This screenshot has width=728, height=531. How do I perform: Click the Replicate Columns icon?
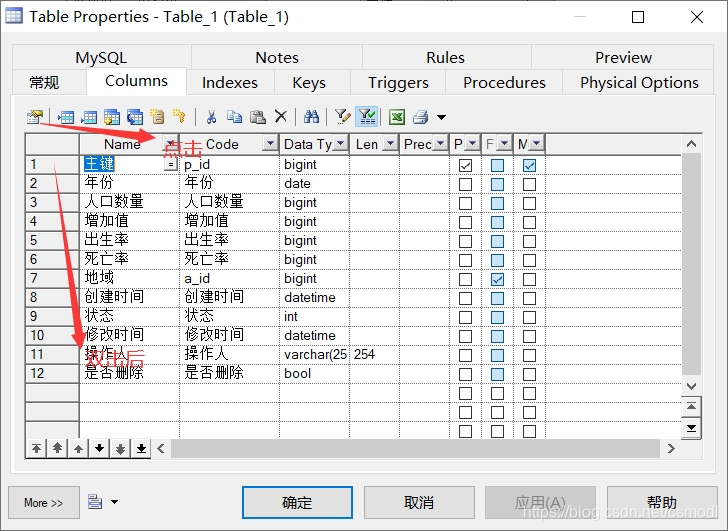(135, 117)
